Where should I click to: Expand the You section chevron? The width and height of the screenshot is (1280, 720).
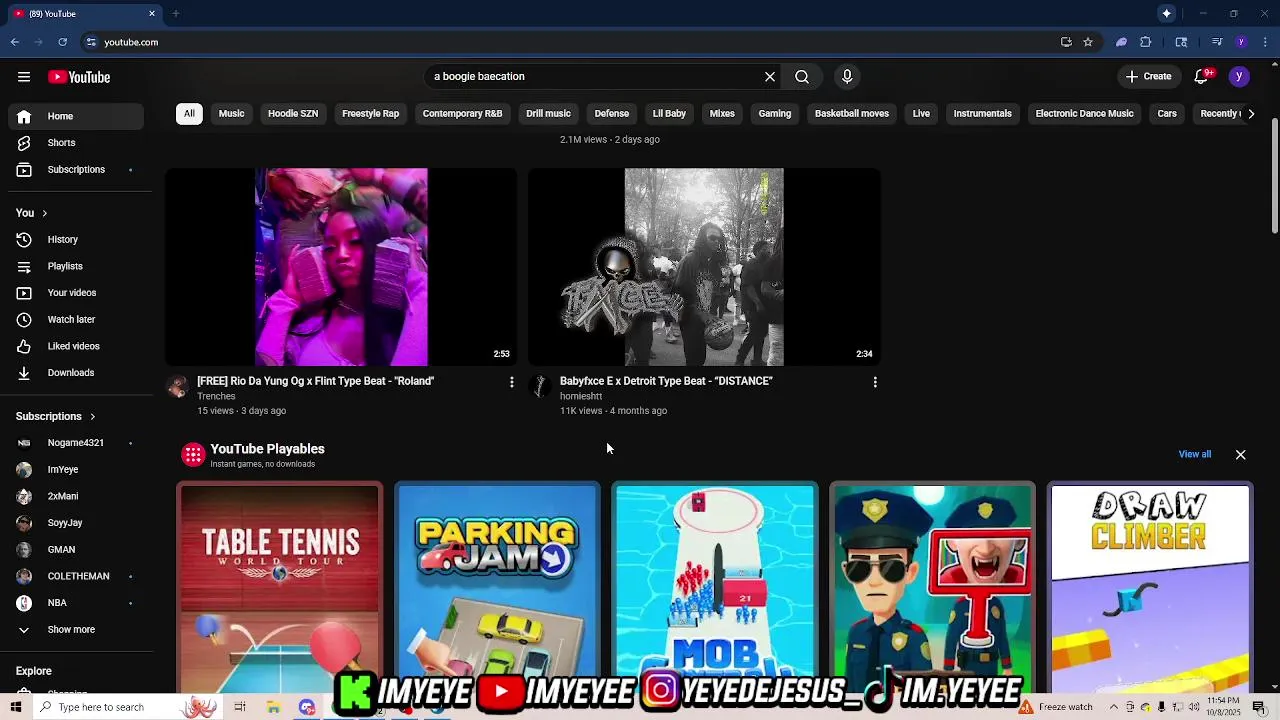pos(44,213)
